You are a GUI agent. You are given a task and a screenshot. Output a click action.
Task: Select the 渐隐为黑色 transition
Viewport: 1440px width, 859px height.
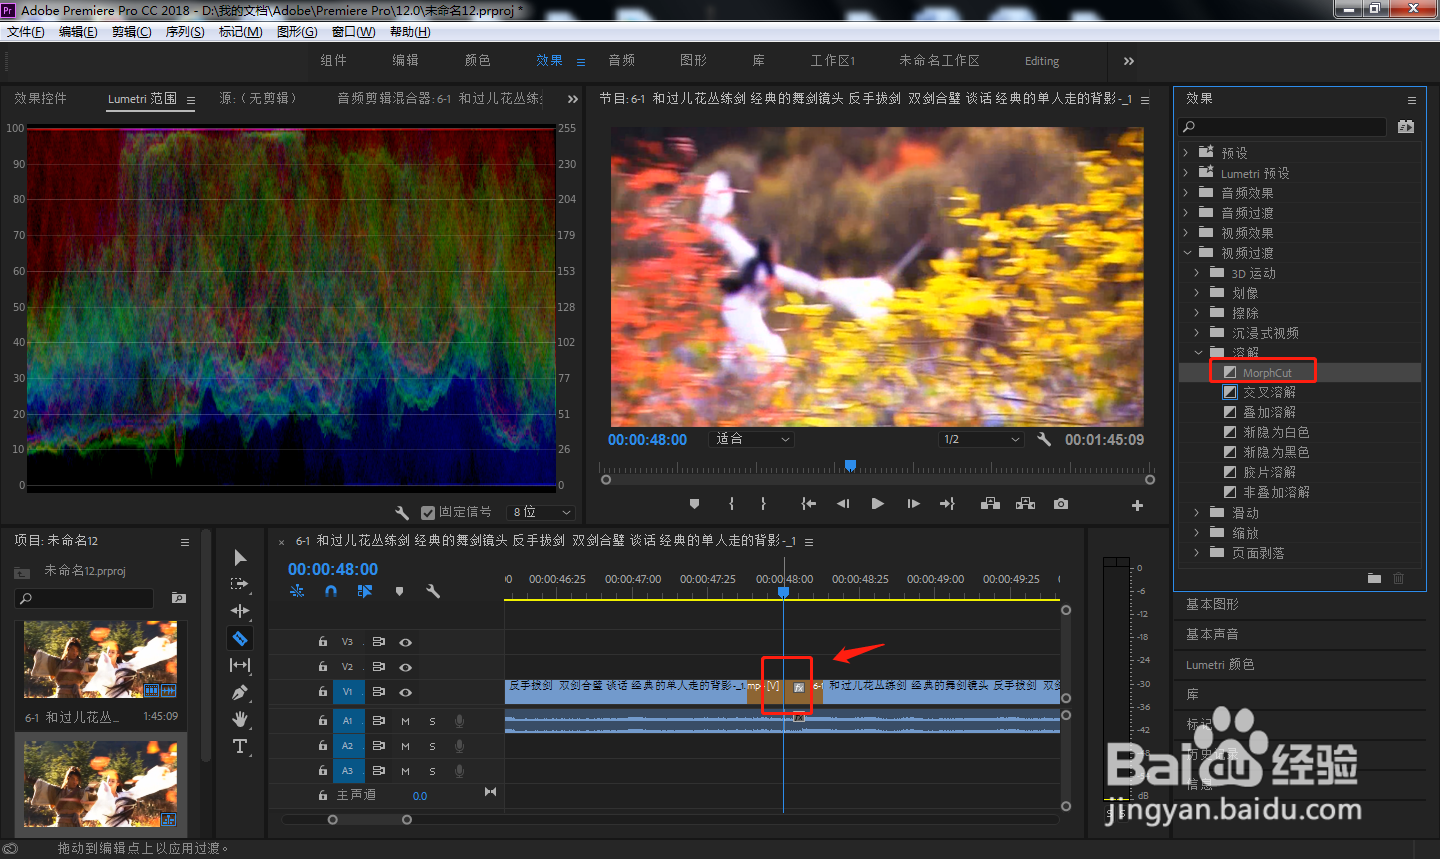coord(1276,452)
